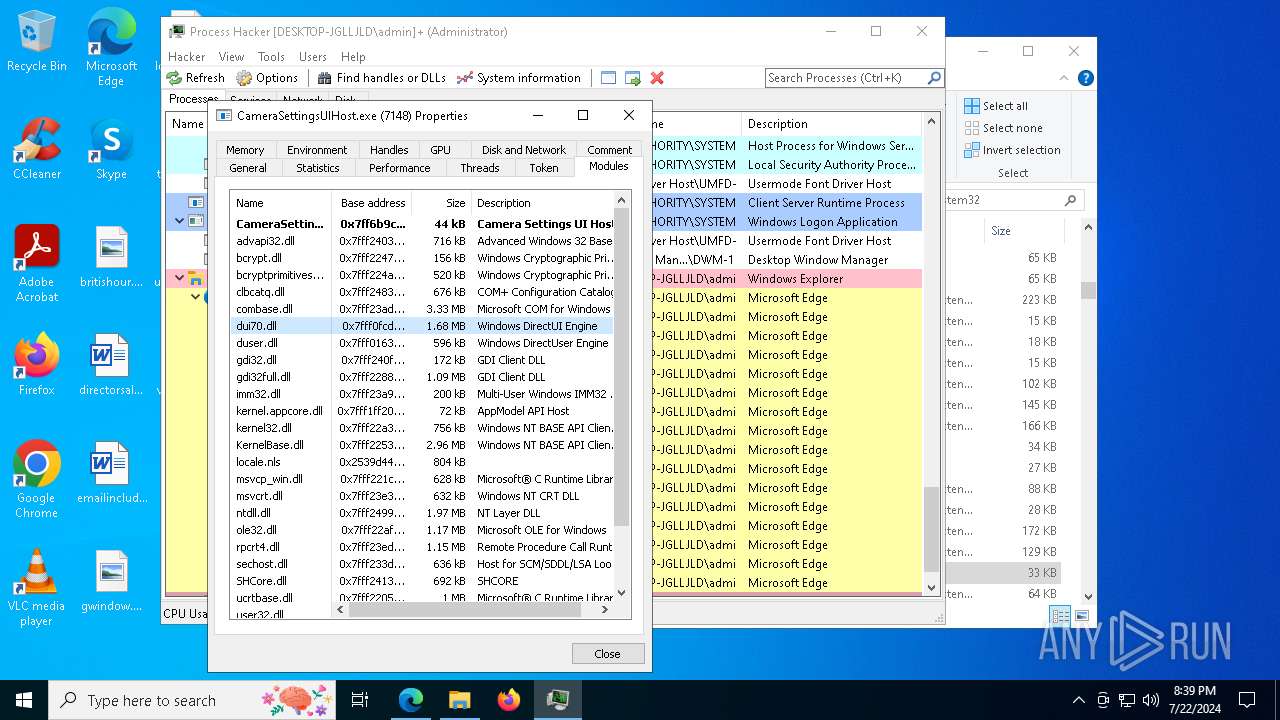This screenshot has width=1280, height=720.
Task: Open the Tools menu
Action: pos(271,57)
